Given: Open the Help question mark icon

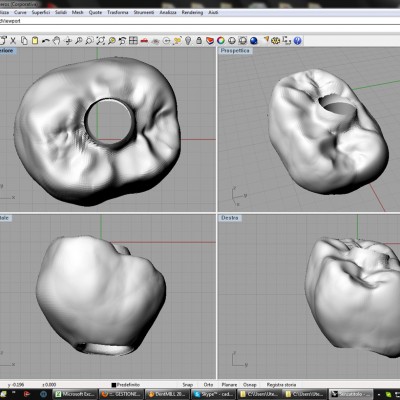Looking at the screenshot, I should click(x=297, y=41).
